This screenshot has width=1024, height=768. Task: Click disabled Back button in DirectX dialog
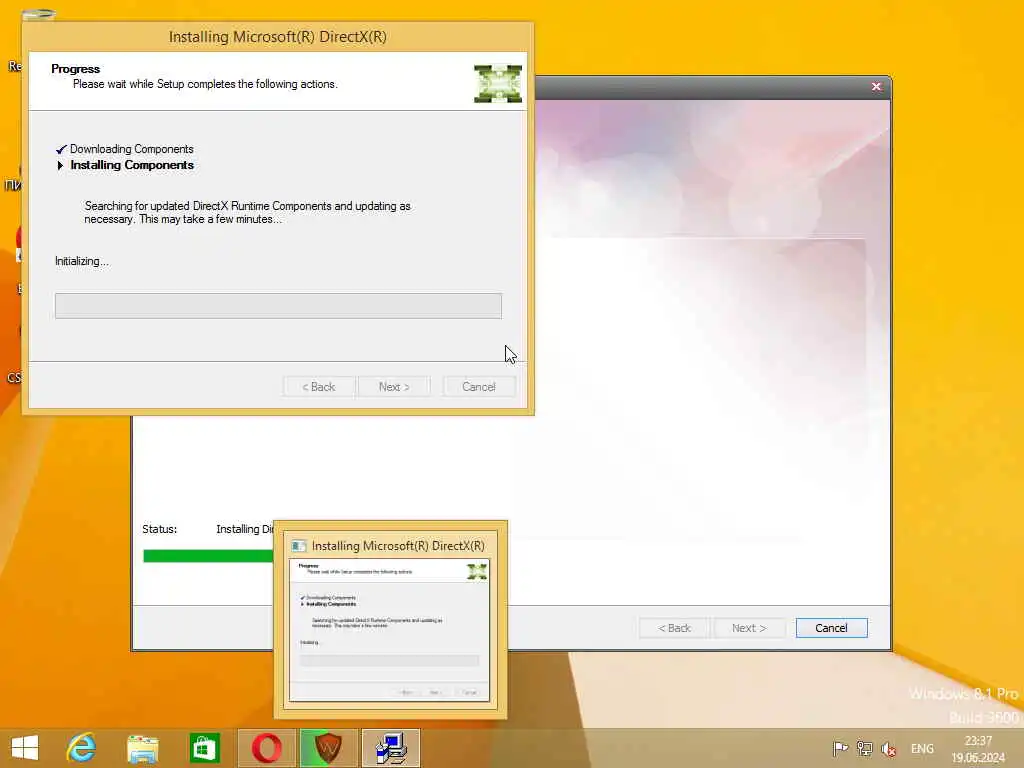pyautogui.click(x=319, y=387)
